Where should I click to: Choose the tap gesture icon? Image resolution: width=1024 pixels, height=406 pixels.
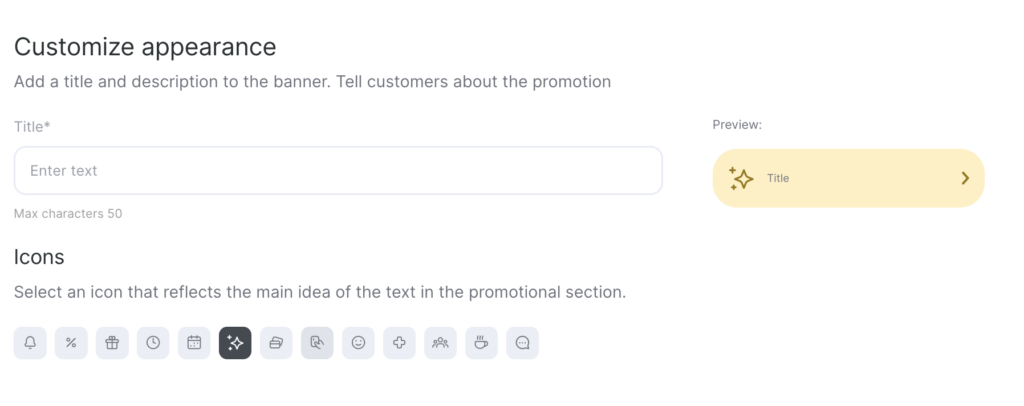317,343
